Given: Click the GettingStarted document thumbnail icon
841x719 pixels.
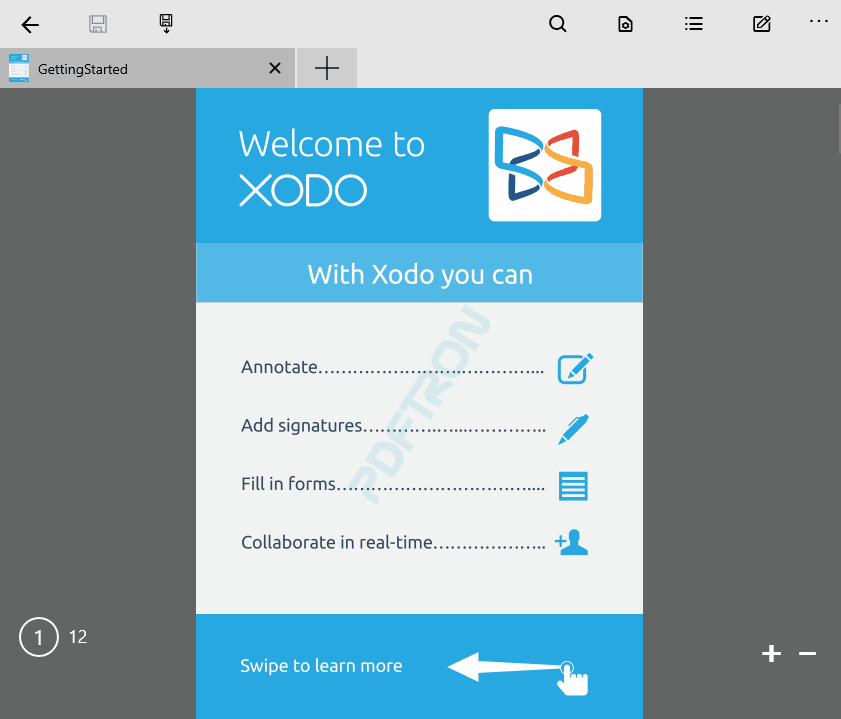Looking at the screenshot, I should click(19, 68).
